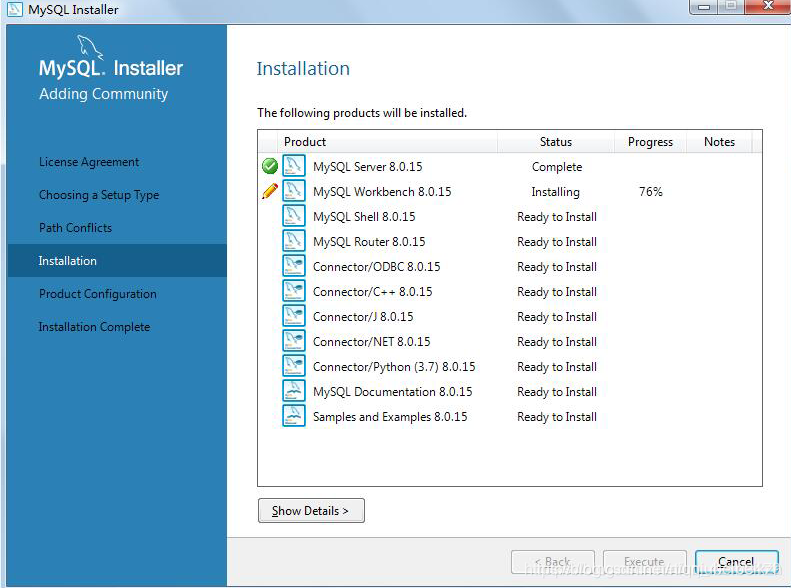The height and width of the screenshot is (588, 791).
Task: Click Ready to Install status for MySQL Router
Action: tap(557, 242)
